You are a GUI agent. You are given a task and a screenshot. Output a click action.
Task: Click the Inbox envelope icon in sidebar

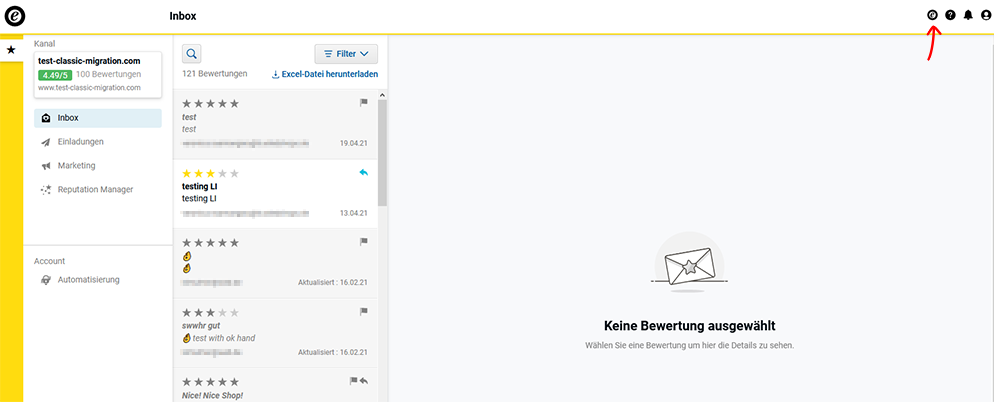tap(46, 119)
